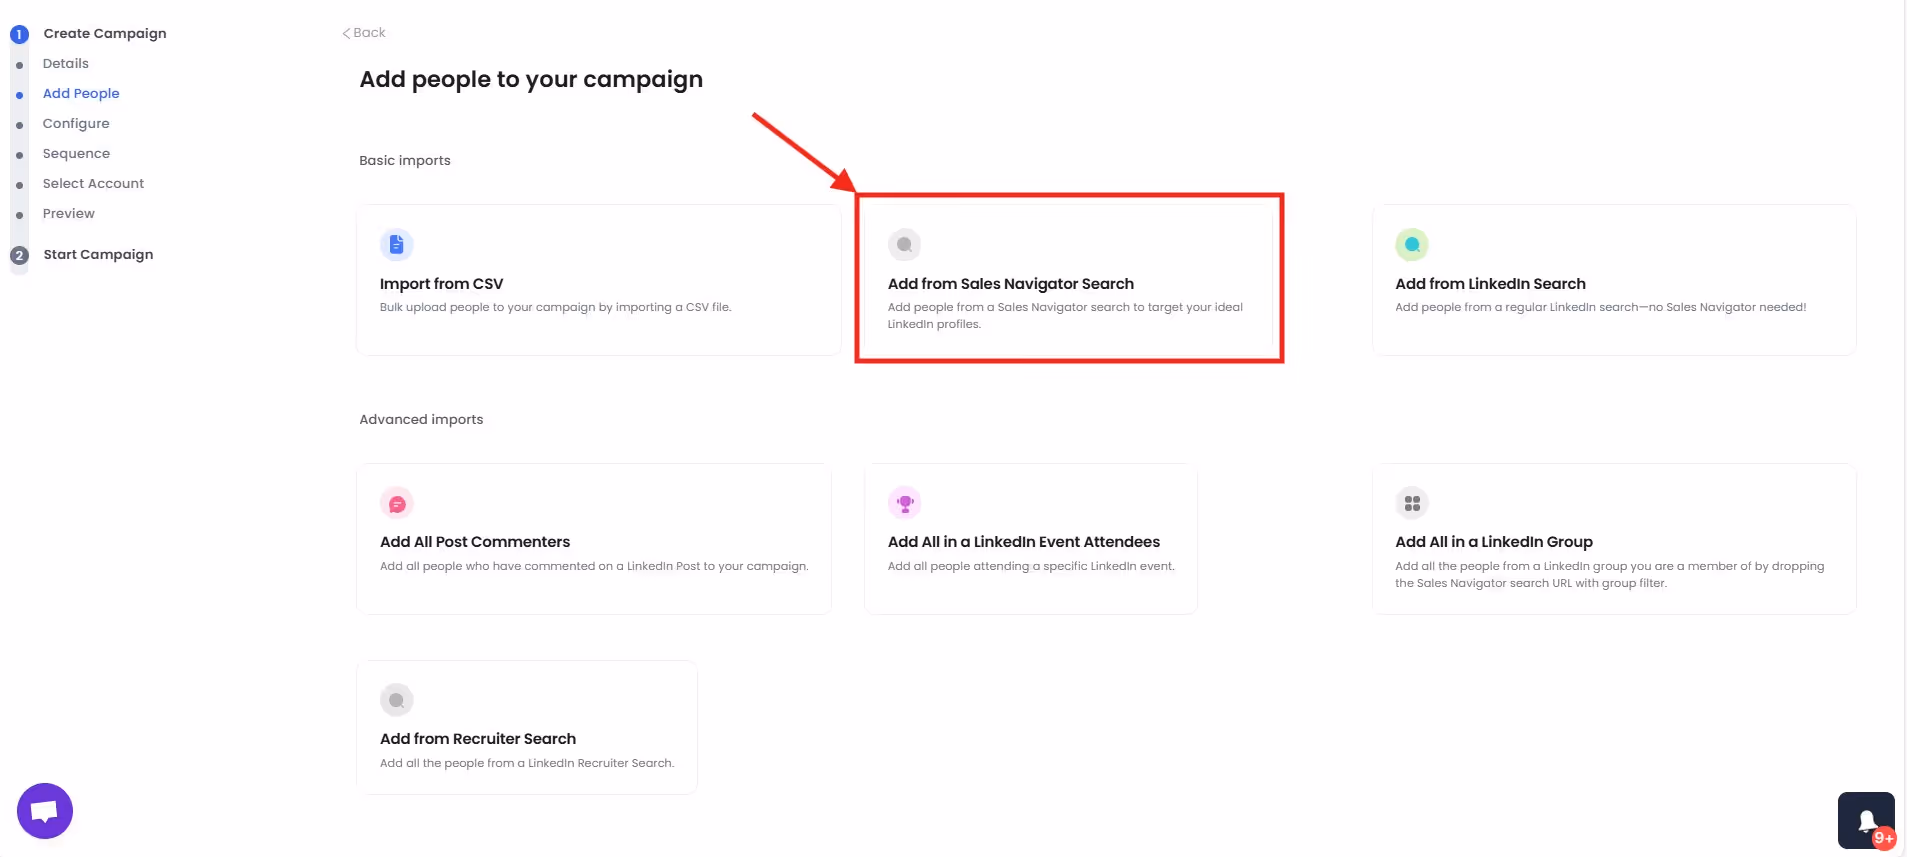Click the Import from CSV card
Image resolution: width=1907 pixels, height=857 pixels.
[597, 280]
